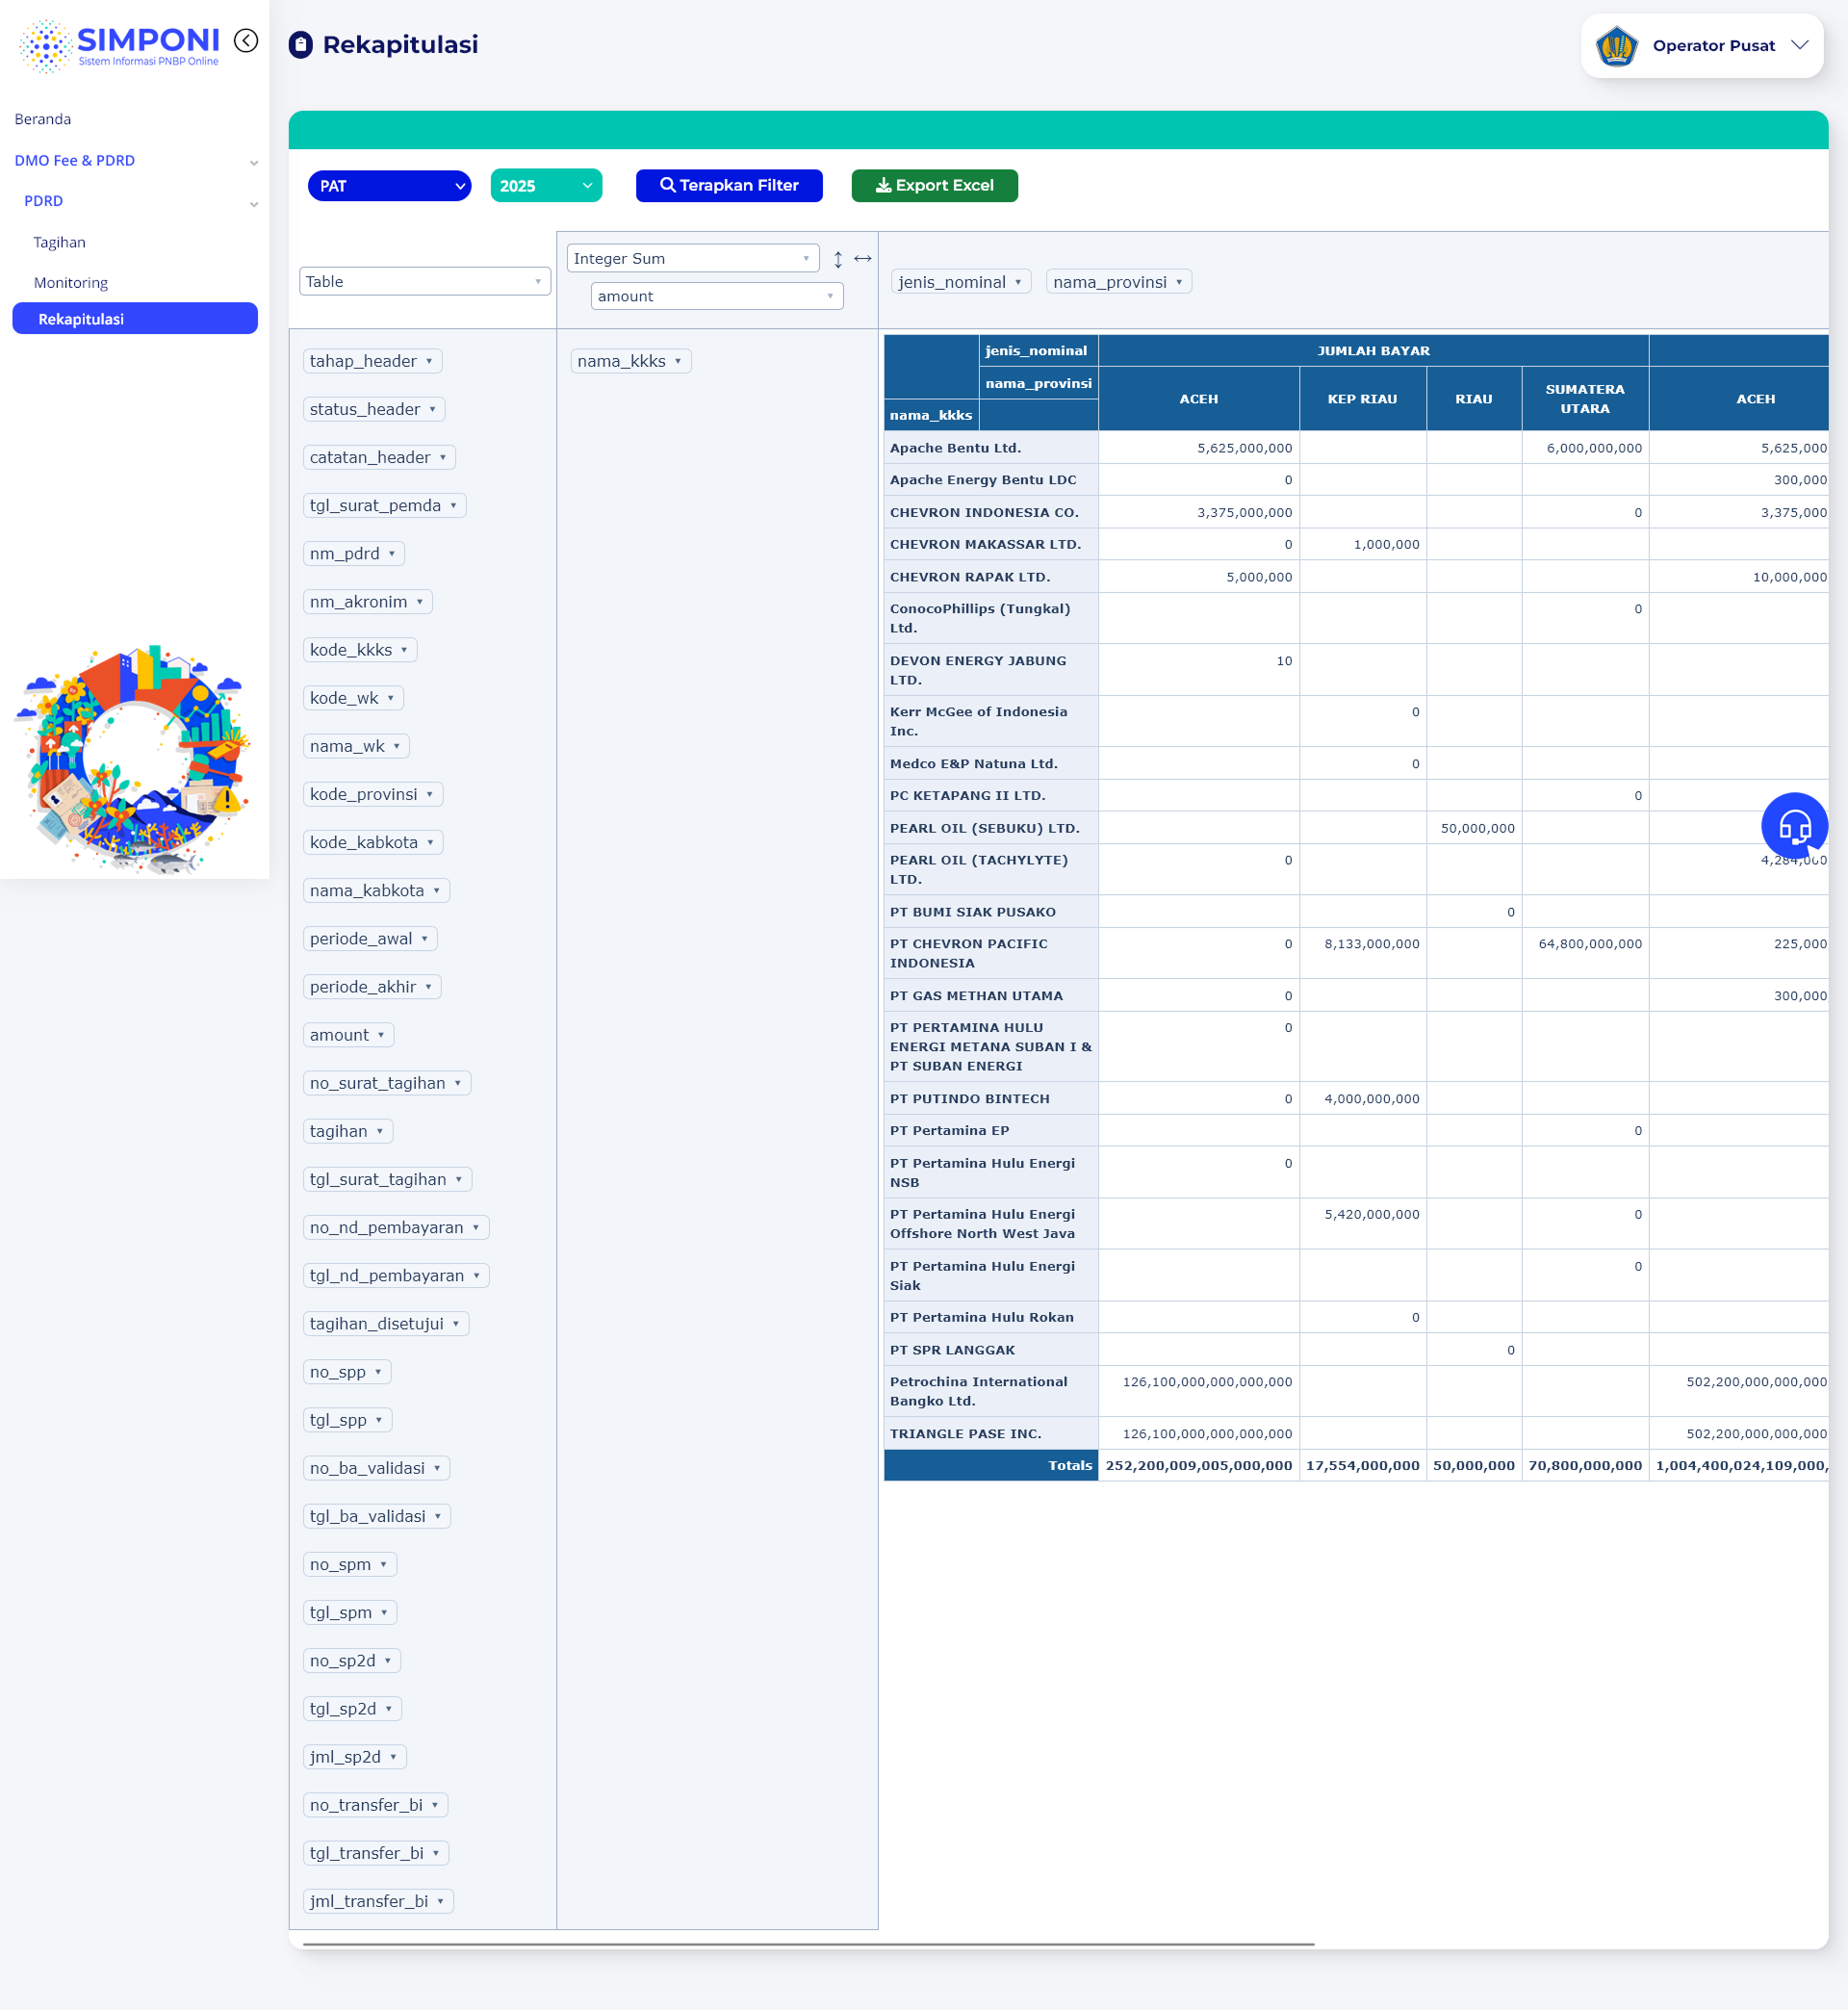Open the headset support chat icon
Screen dimensions: 1848x2010
coord(1794,826)
